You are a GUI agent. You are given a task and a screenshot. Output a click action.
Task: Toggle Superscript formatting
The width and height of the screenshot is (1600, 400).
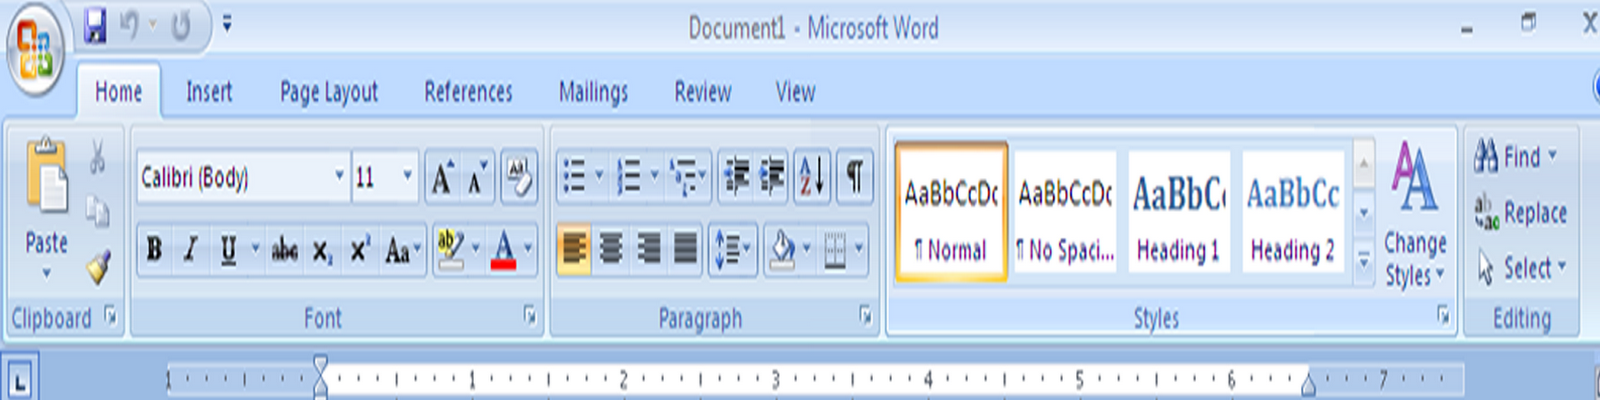click(x=358, y=249)
